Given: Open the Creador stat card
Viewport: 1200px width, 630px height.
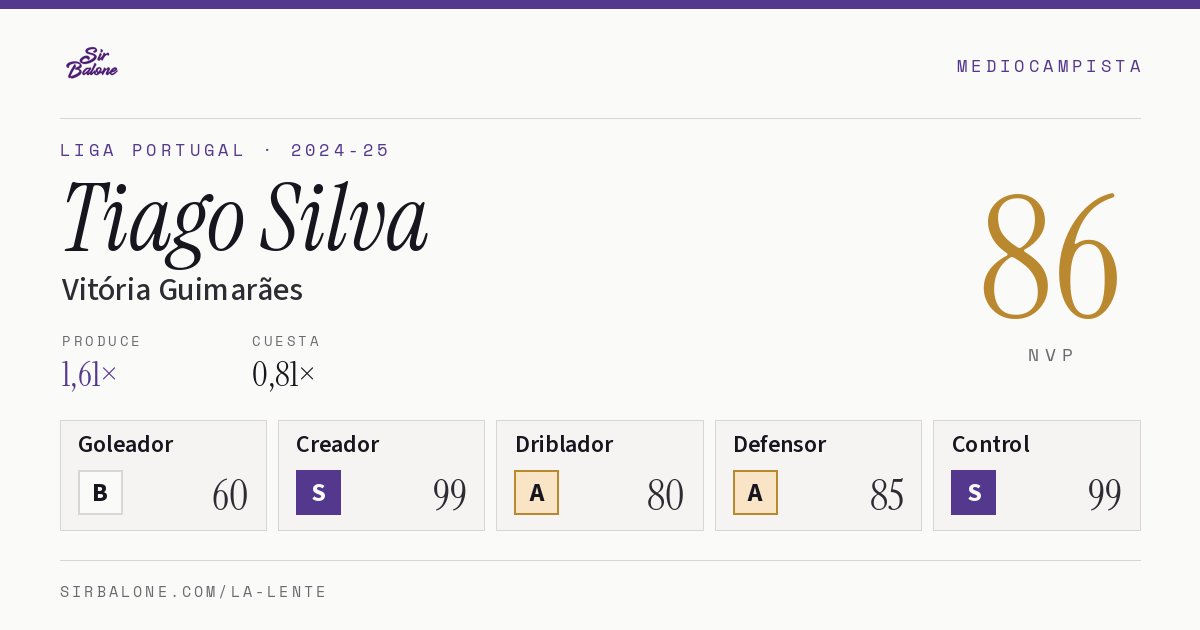Looking at the screenshot, I should (381, 475).
